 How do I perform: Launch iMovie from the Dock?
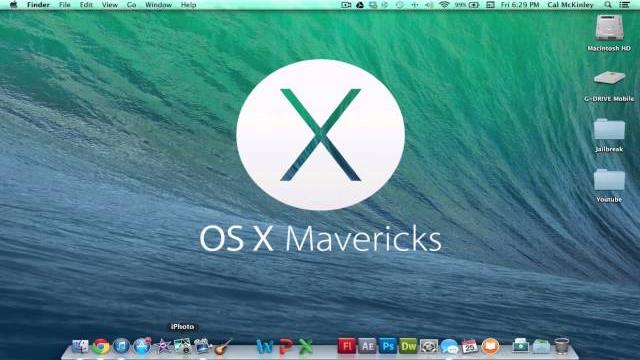(162, 346)
